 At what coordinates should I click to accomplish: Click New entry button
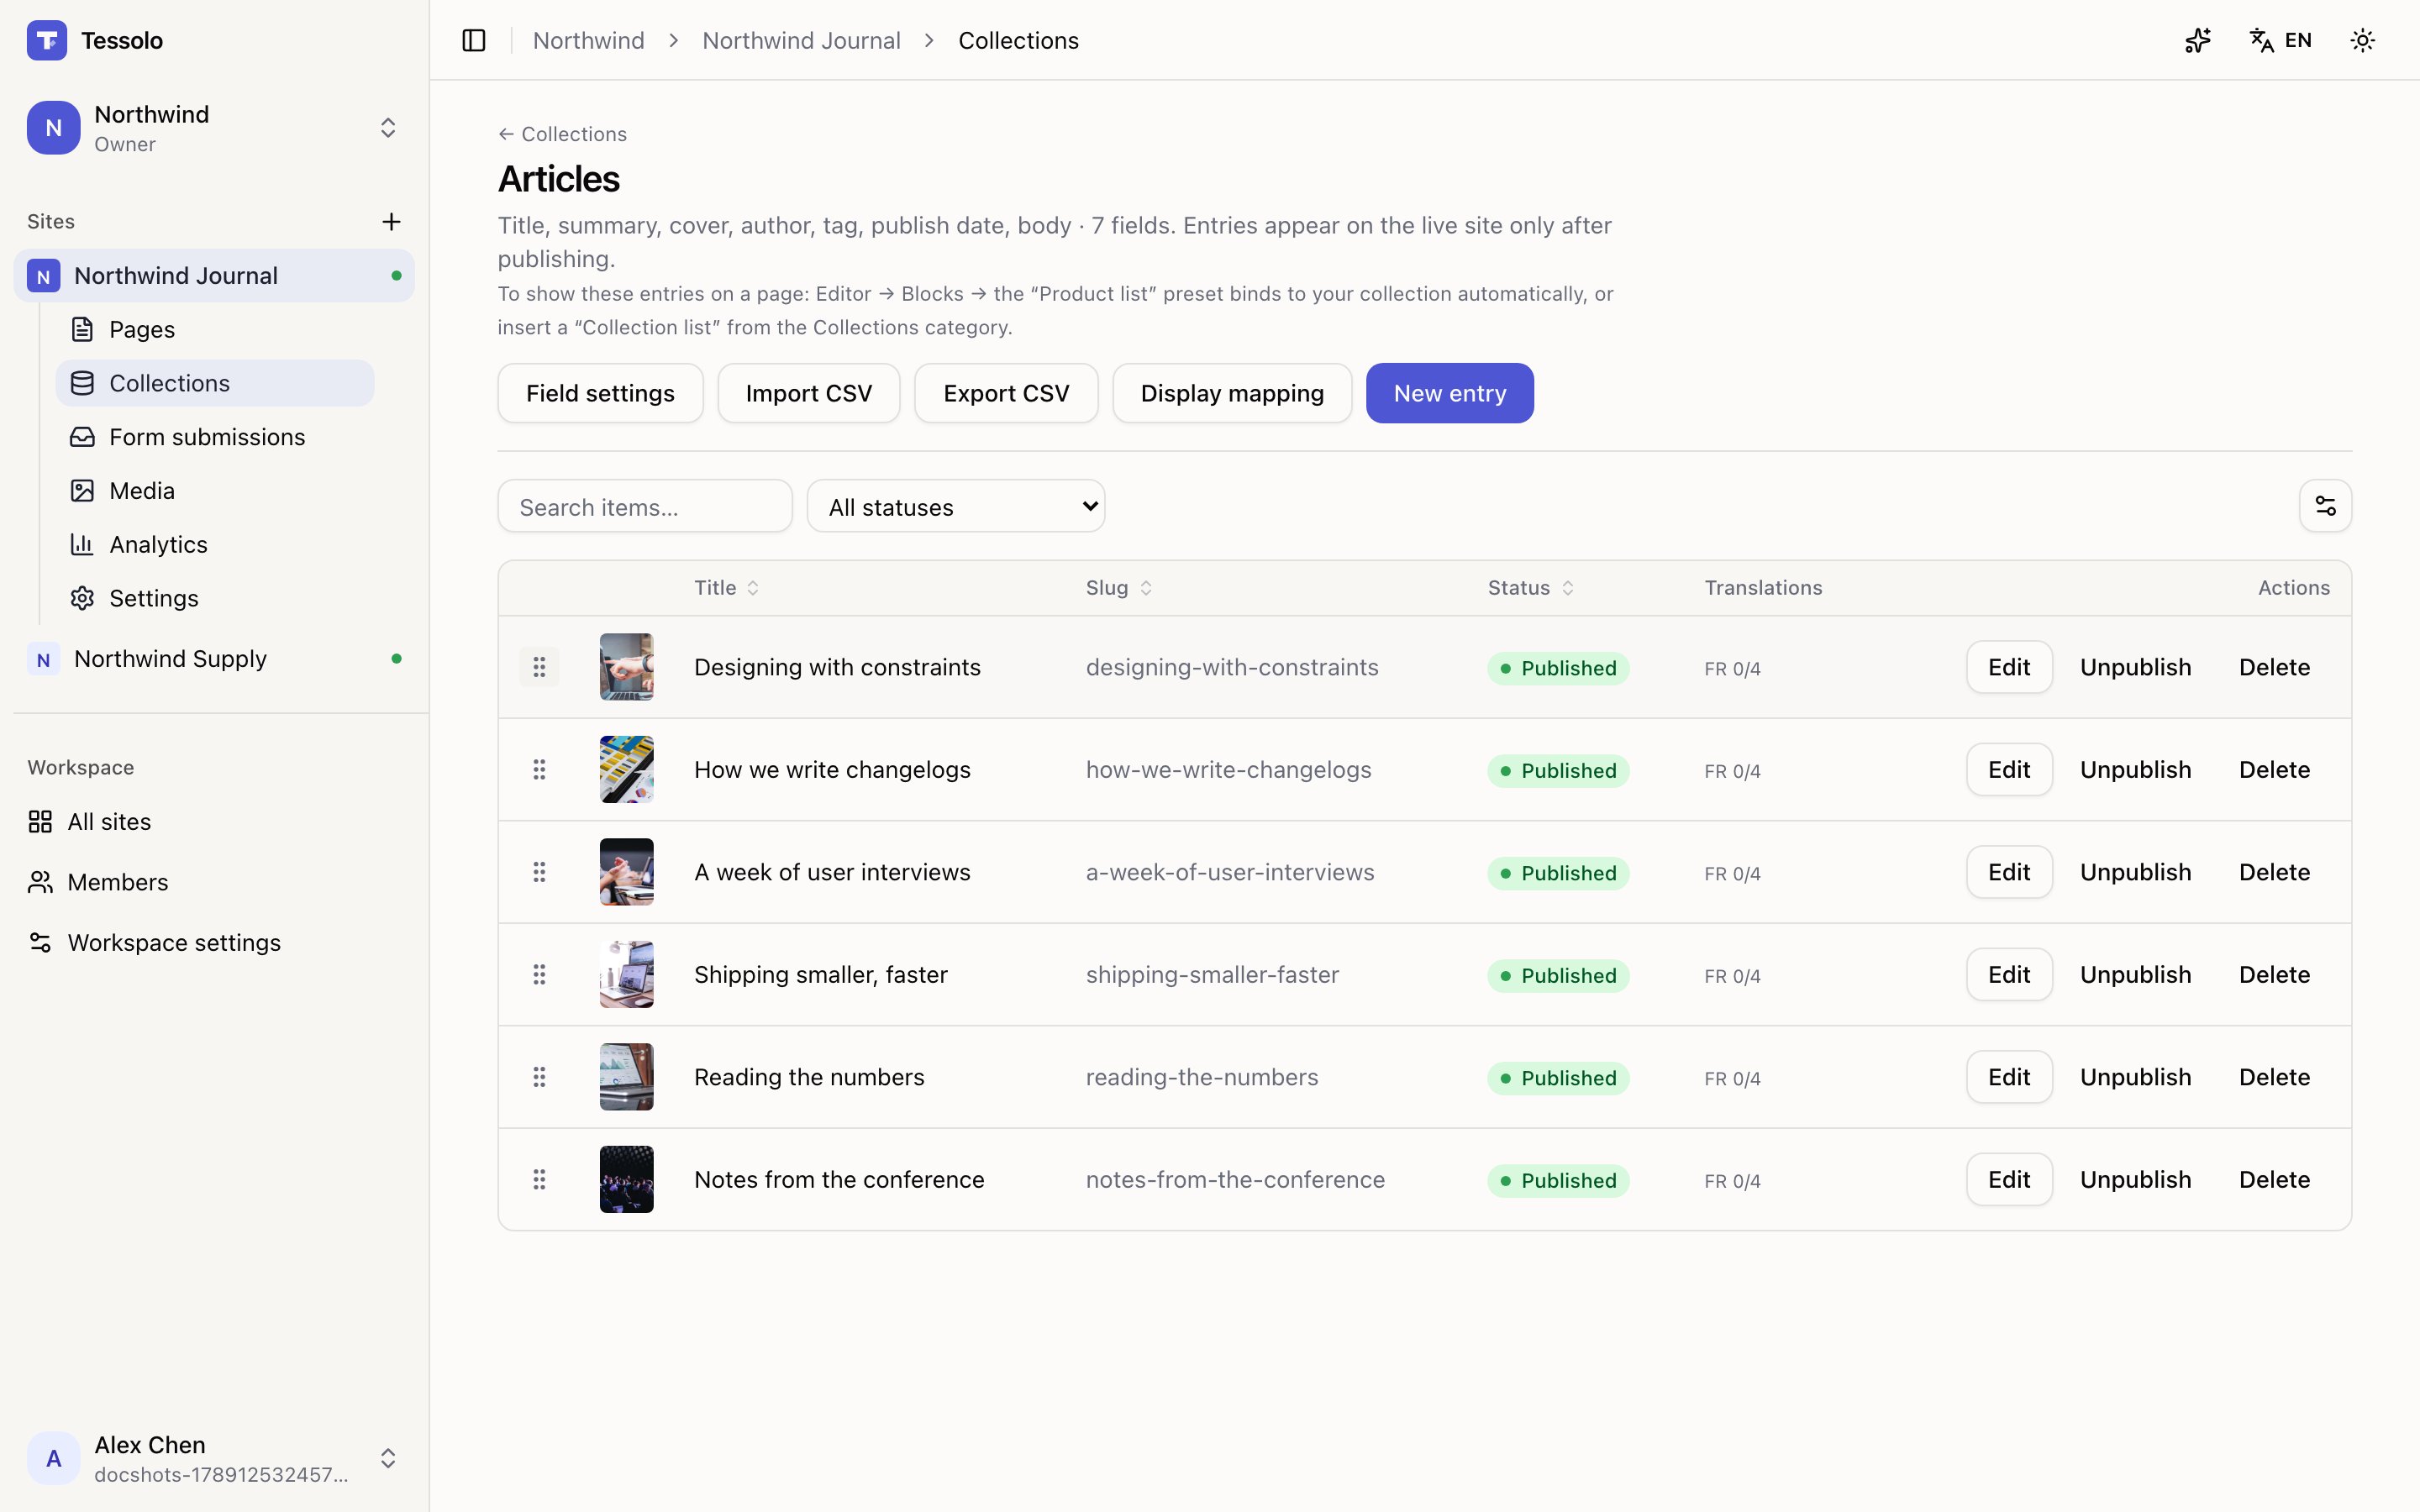click(1449, 393)
